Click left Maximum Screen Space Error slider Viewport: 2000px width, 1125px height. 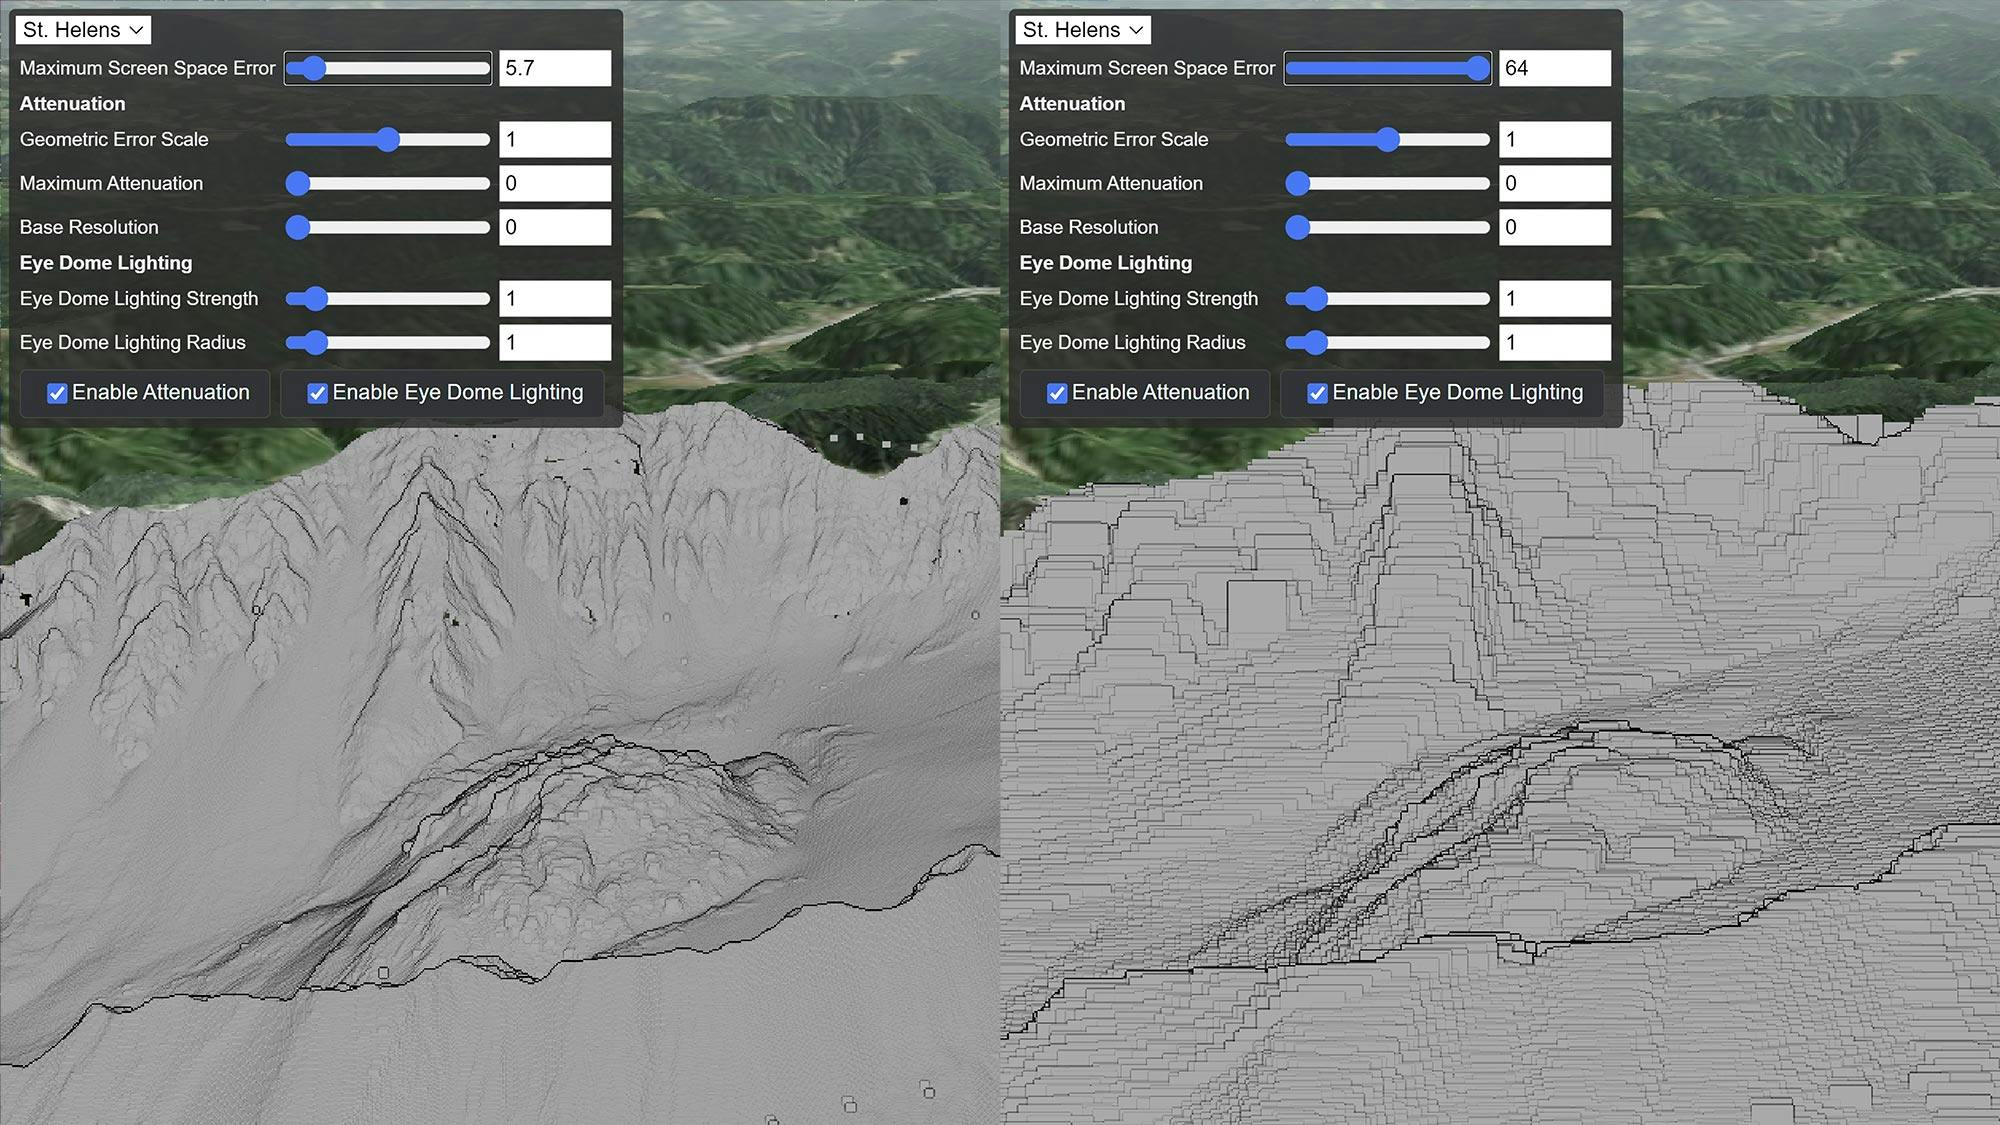click(388, 68)
